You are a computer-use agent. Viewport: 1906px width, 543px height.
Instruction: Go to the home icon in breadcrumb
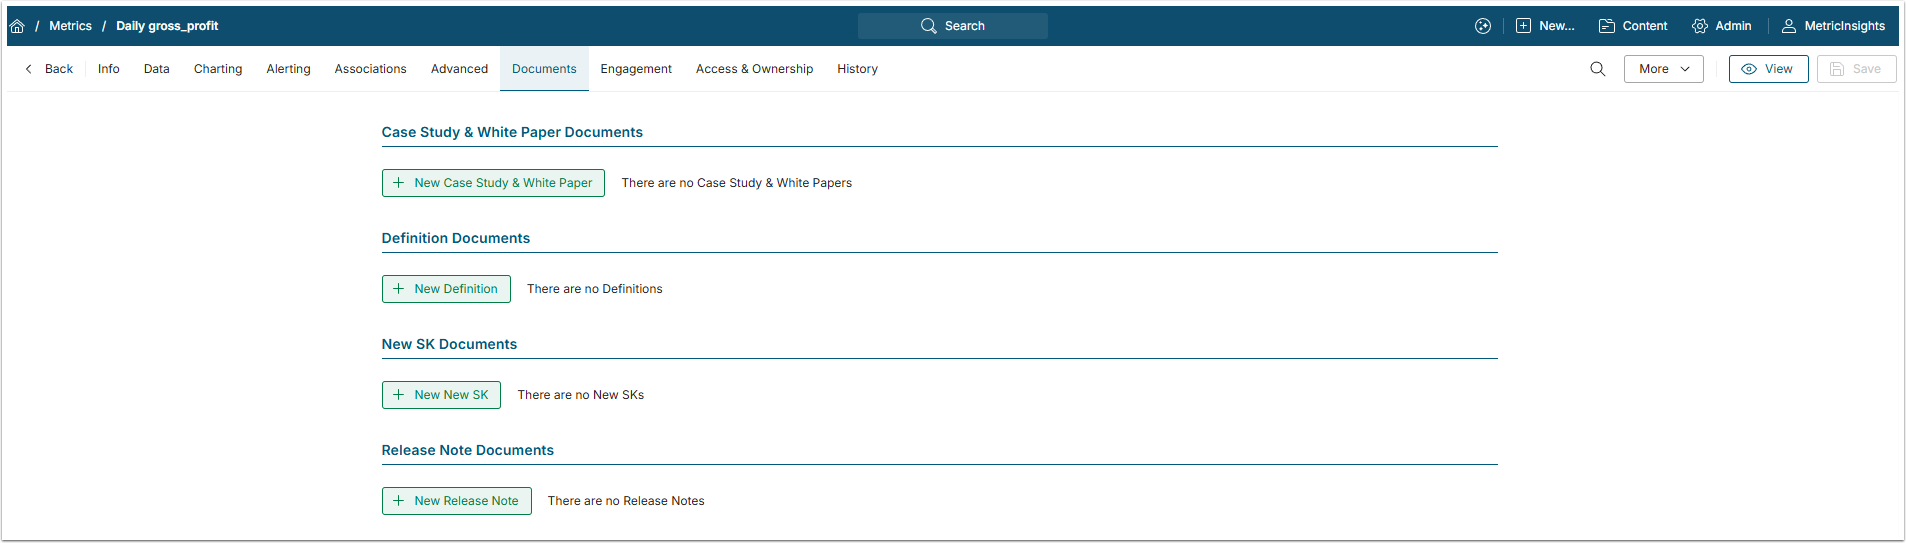[17, 26]
